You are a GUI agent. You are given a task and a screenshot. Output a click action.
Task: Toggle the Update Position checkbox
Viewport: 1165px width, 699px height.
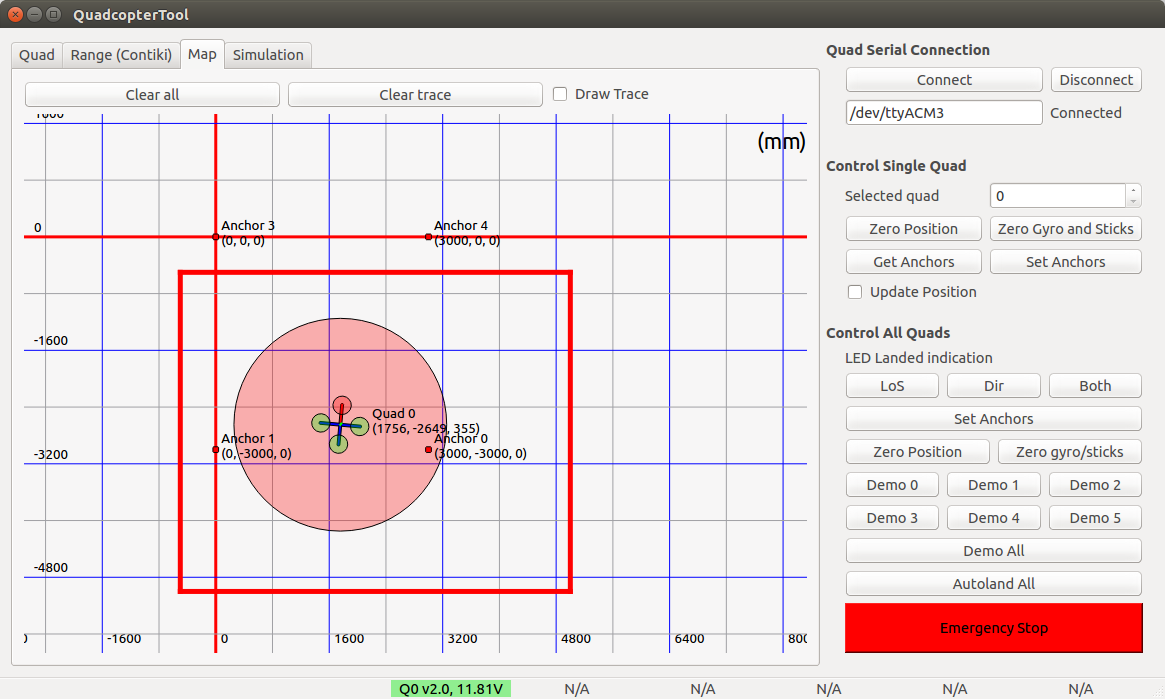tap(855, 292)
